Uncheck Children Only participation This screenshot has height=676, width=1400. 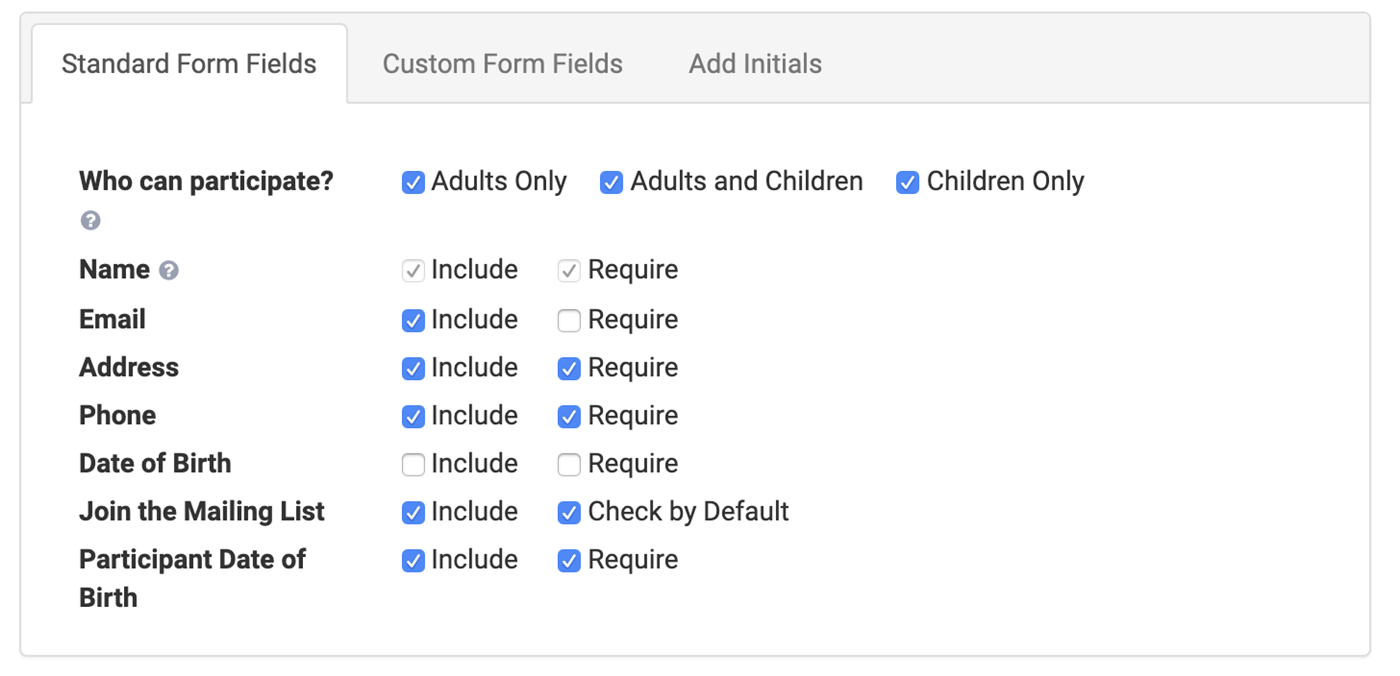coord(907,182)
